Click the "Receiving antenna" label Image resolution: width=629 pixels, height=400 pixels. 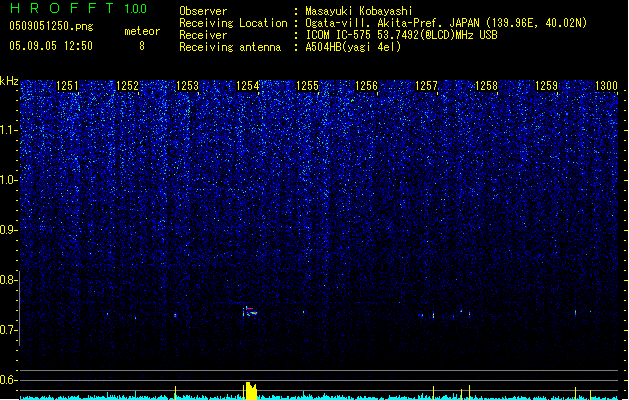(230, 47)
